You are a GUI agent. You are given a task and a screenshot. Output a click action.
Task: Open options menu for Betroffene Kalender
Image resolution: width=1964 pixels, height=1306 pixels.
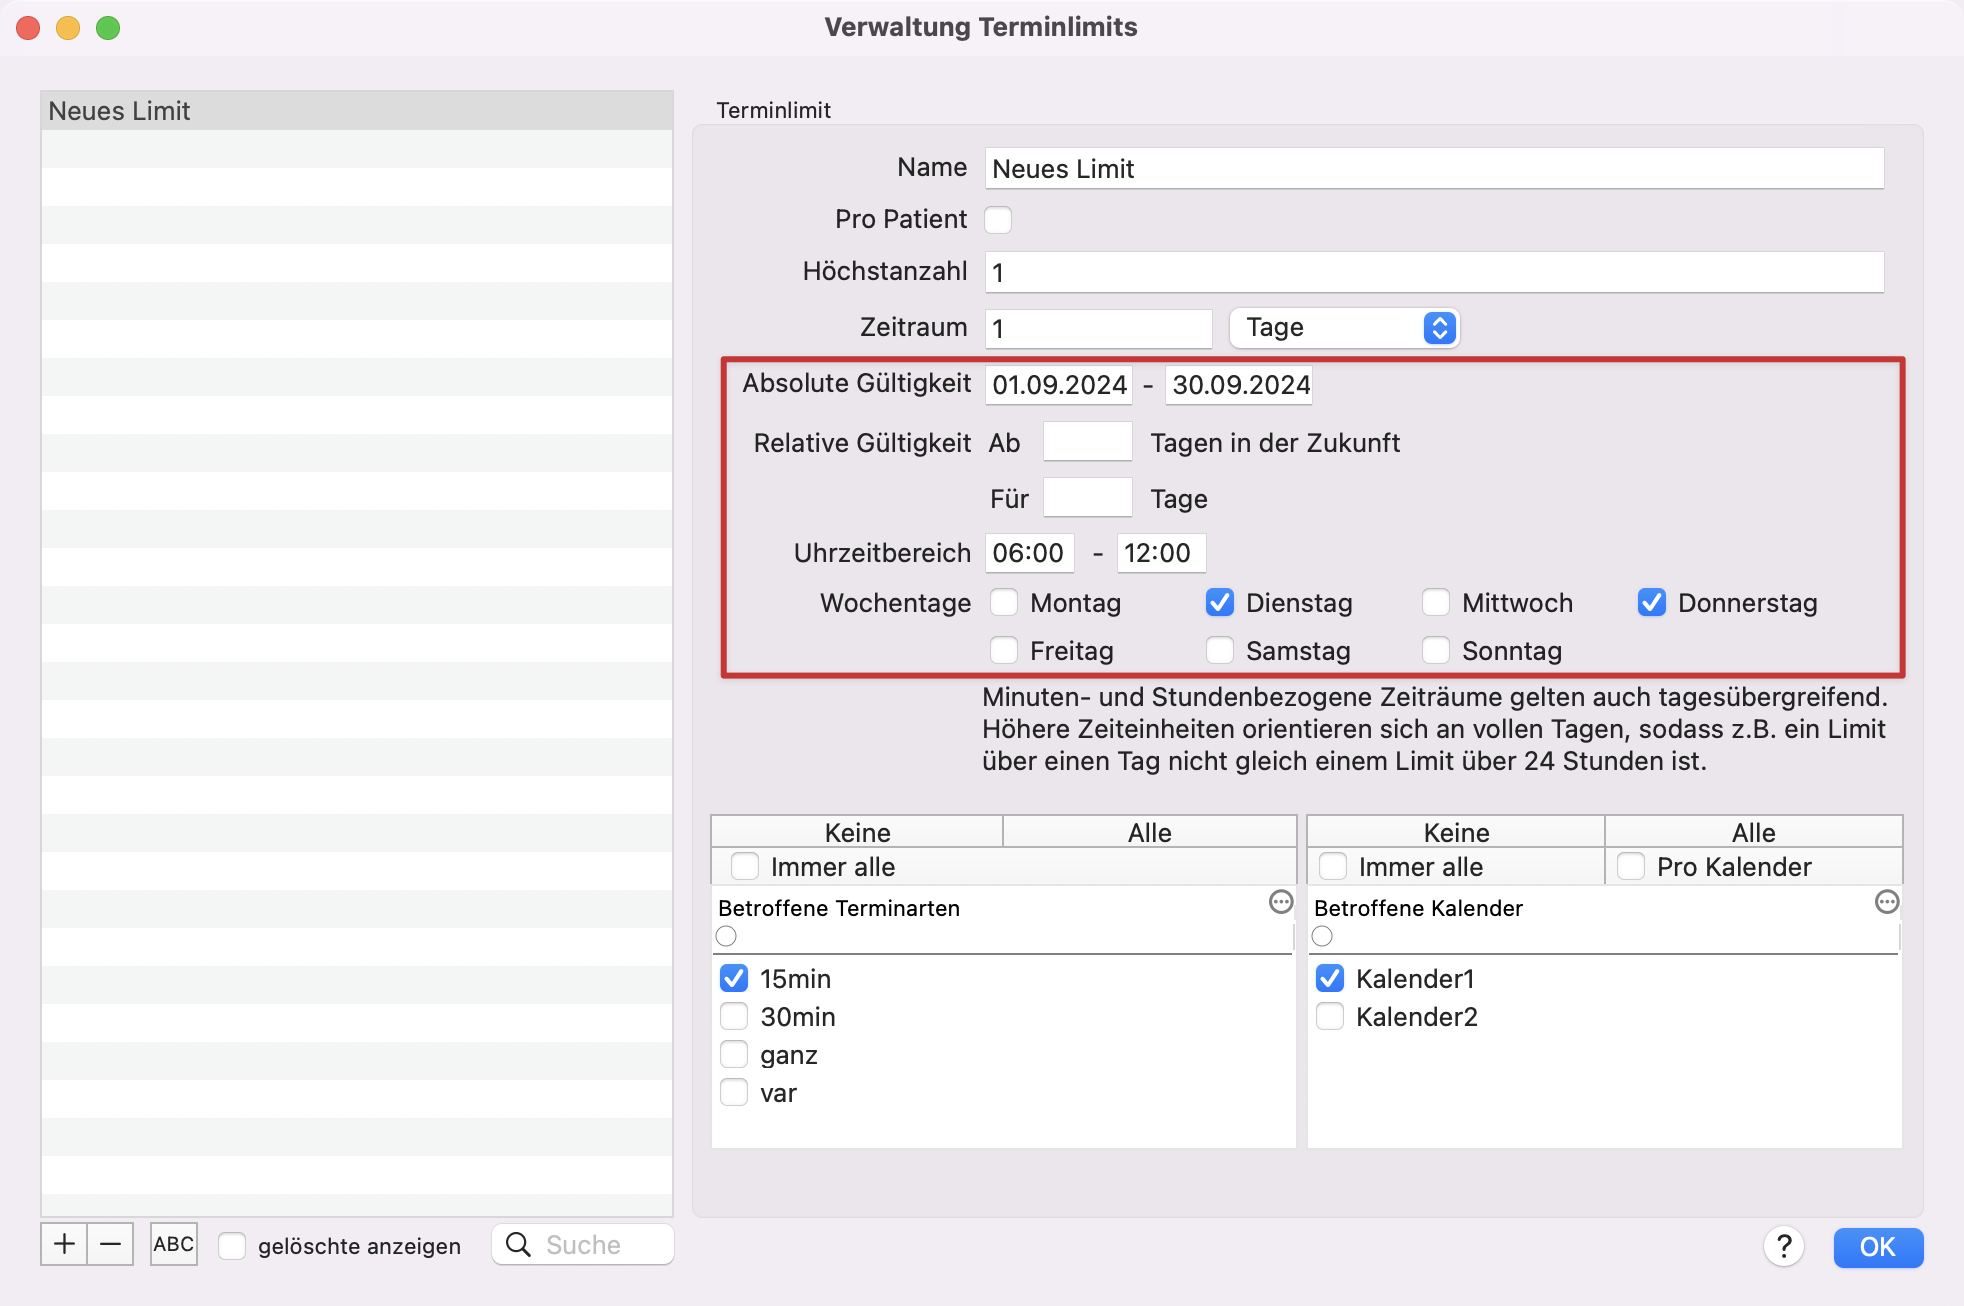(1887, 902)
